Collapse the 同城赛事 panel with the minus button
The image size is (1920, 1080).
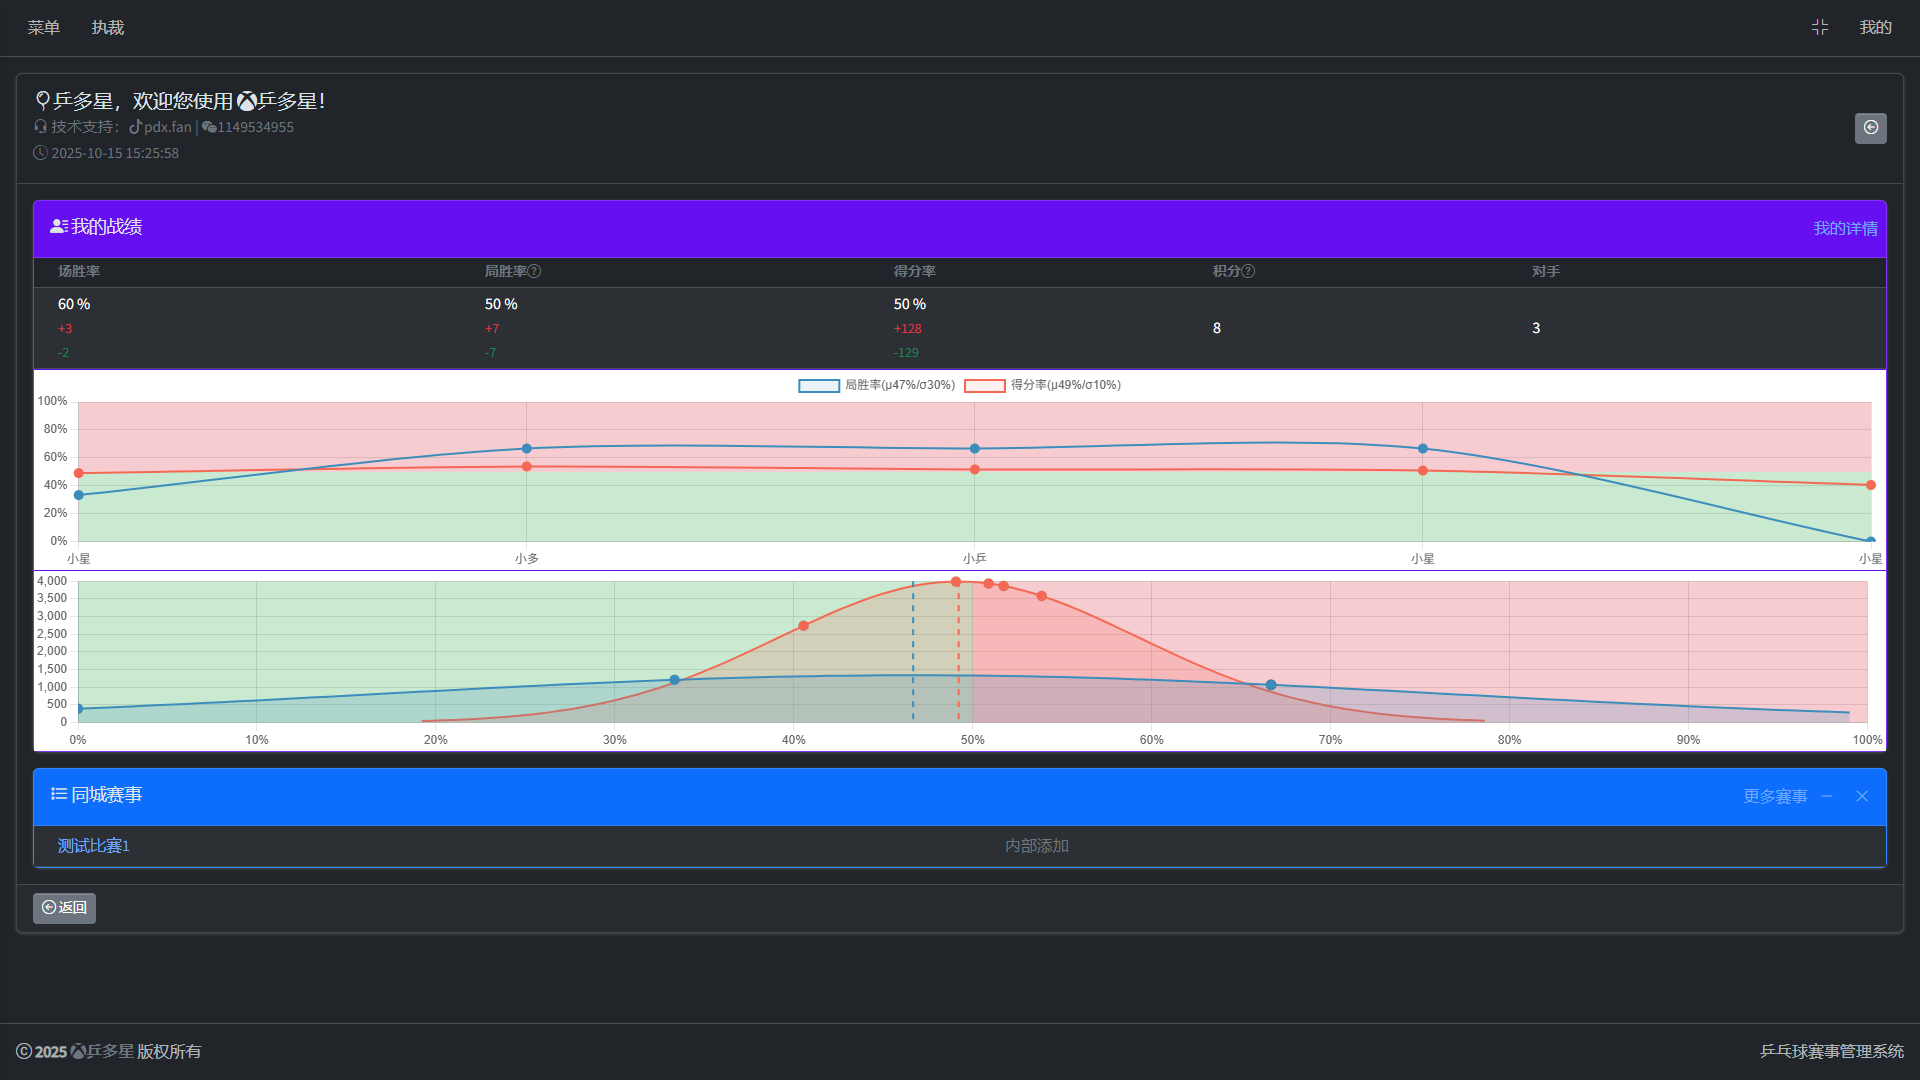point(1827,796)
